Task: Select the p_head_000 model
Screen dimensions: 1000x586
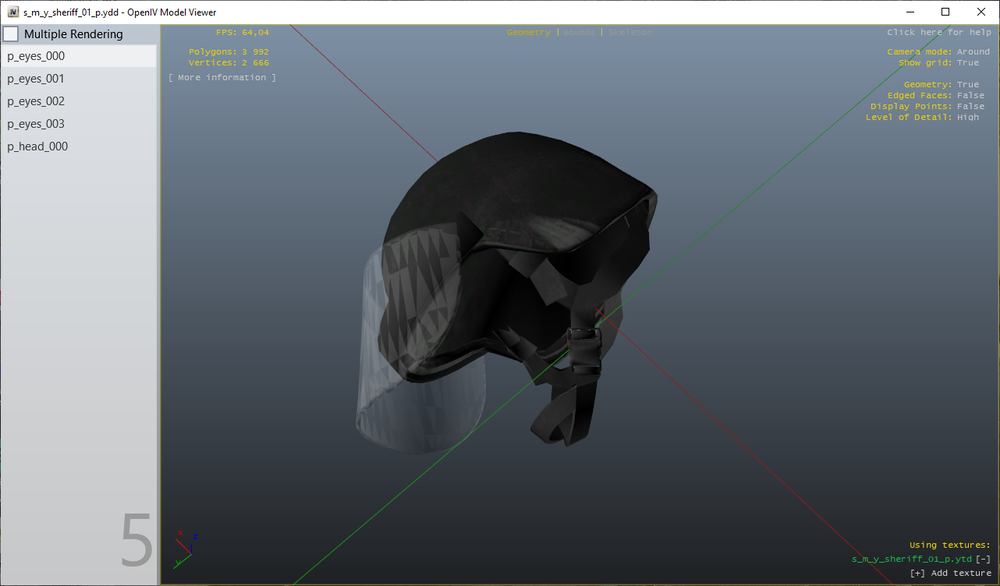Action: tap(37, 147)
